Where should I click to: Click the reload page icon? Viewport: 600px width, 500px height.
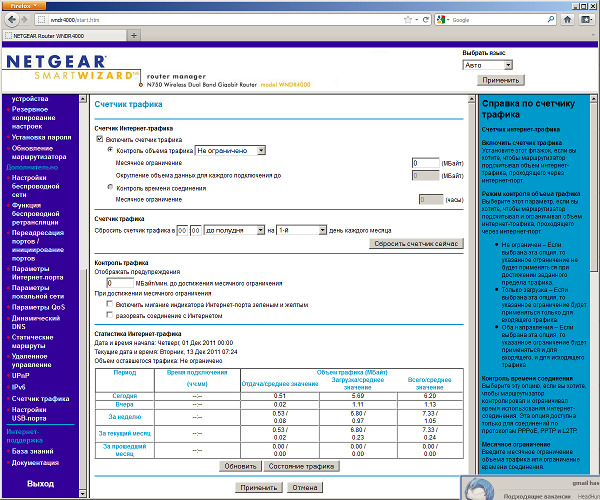[x=426, y=20]
